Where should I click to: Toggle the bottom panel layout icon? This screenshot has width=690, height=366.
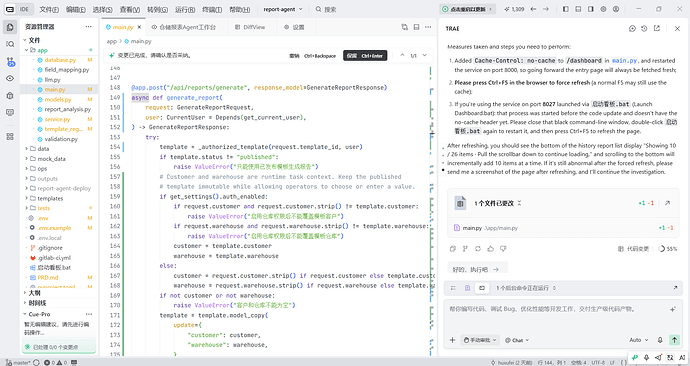[578, 9]
